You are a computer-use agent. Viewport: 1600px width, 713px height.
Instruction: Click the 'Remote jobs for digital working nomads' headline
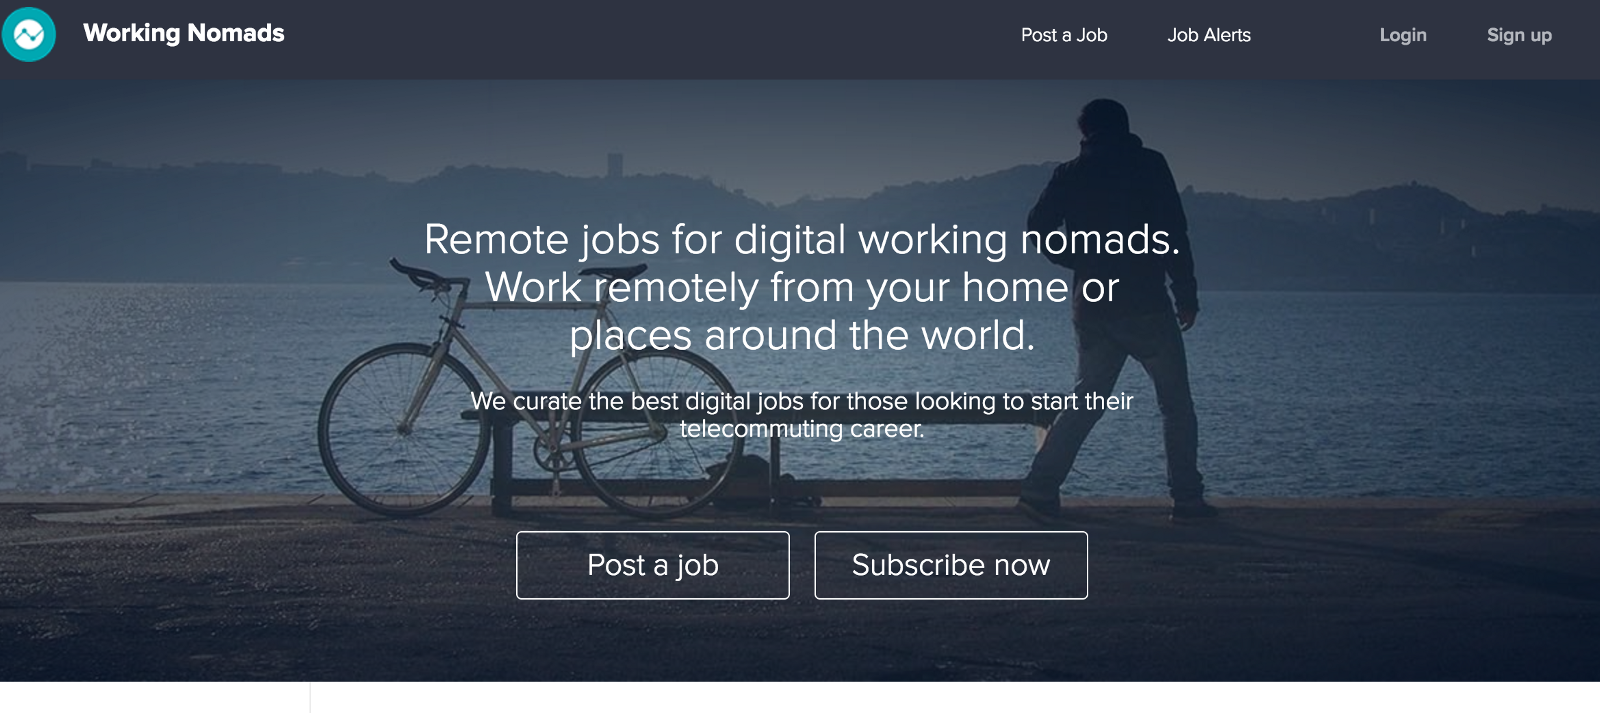point(802,240)
